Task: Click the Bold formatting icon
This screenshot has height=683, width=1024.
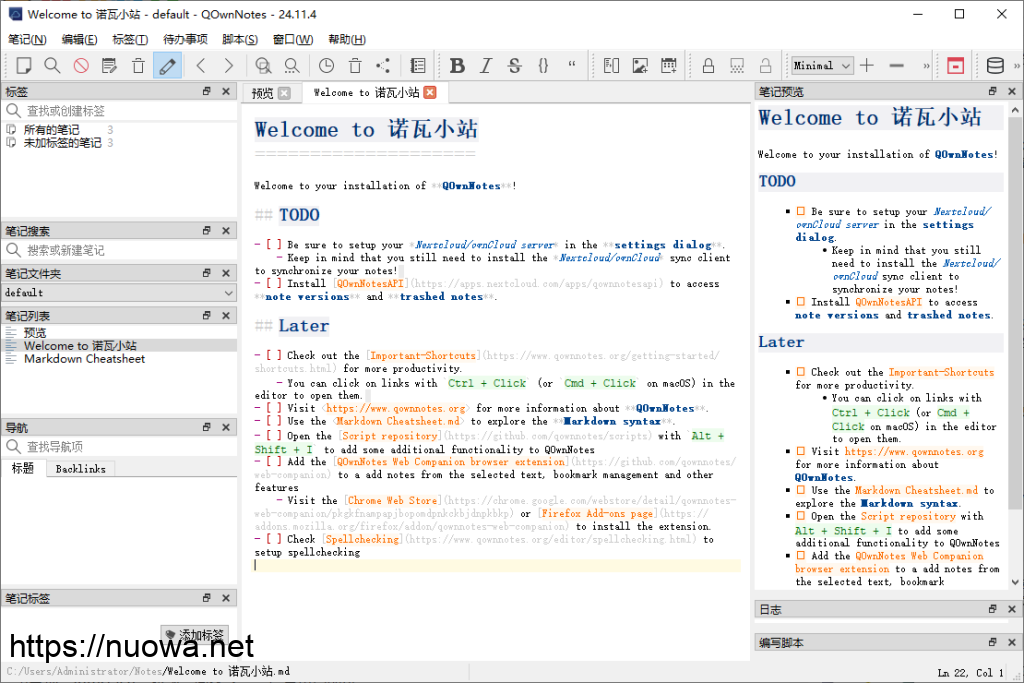Action: 457,66
